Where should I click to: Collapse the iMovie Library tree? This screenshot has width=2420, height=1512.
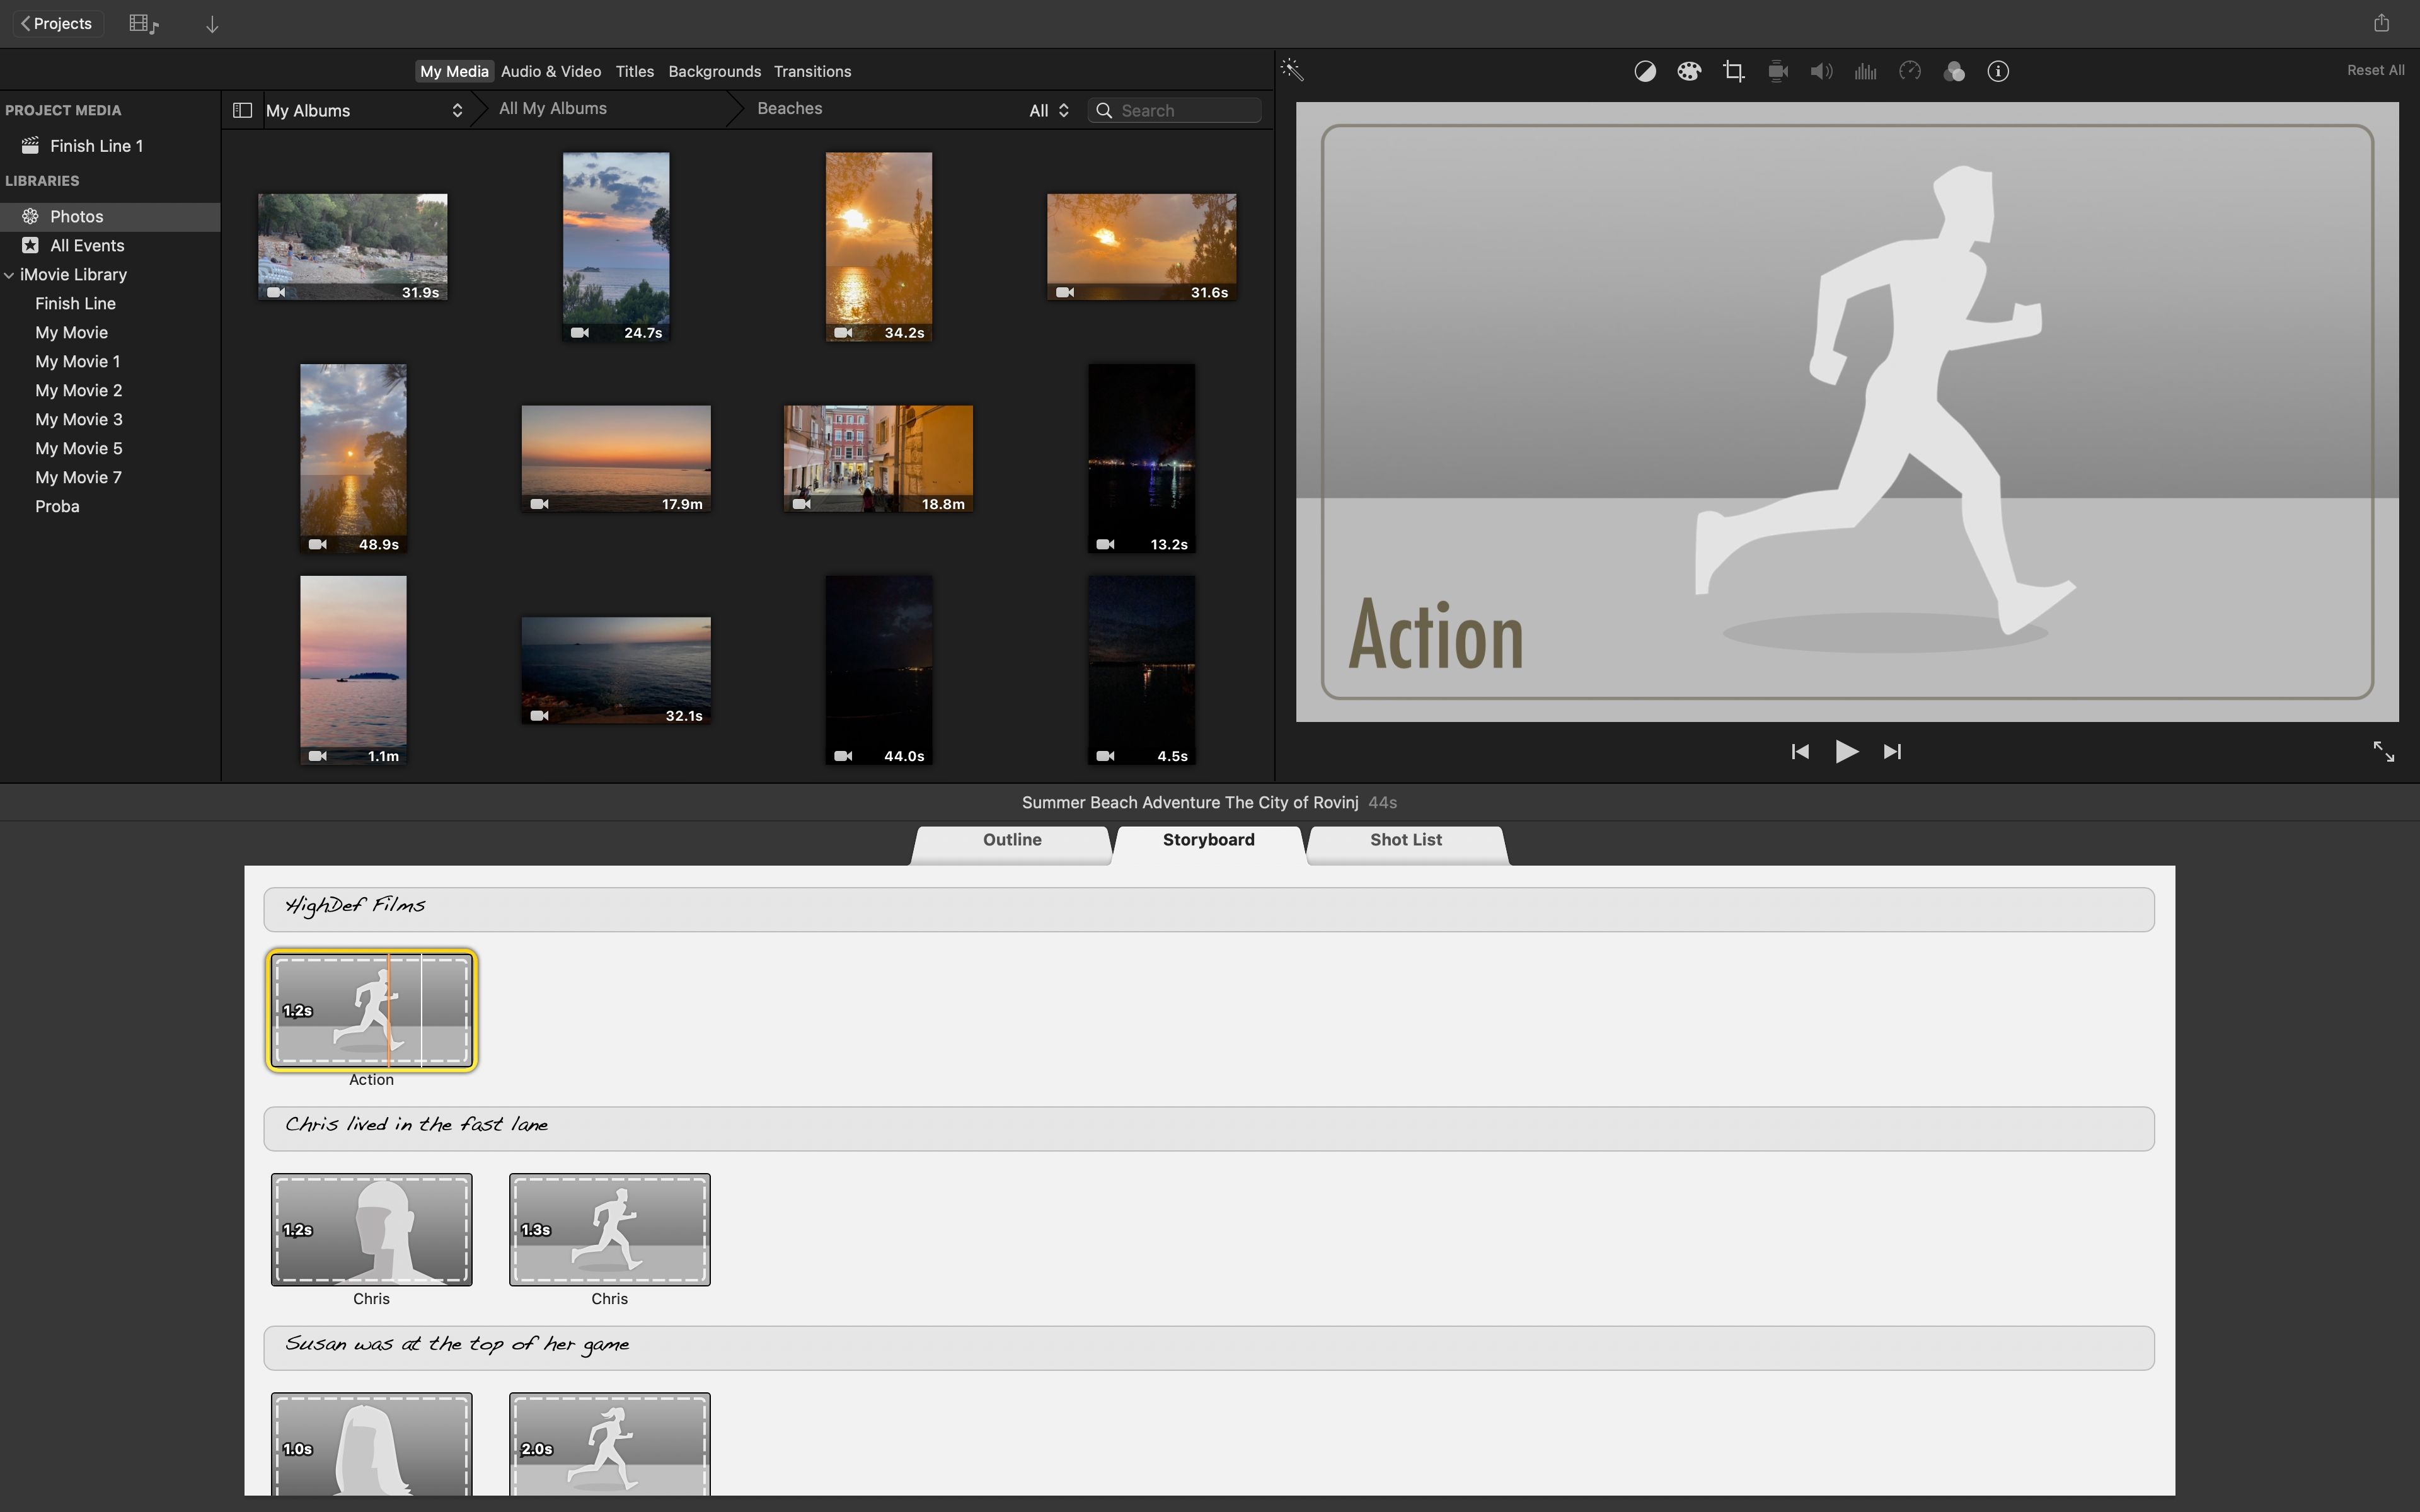tap(9, 274)
